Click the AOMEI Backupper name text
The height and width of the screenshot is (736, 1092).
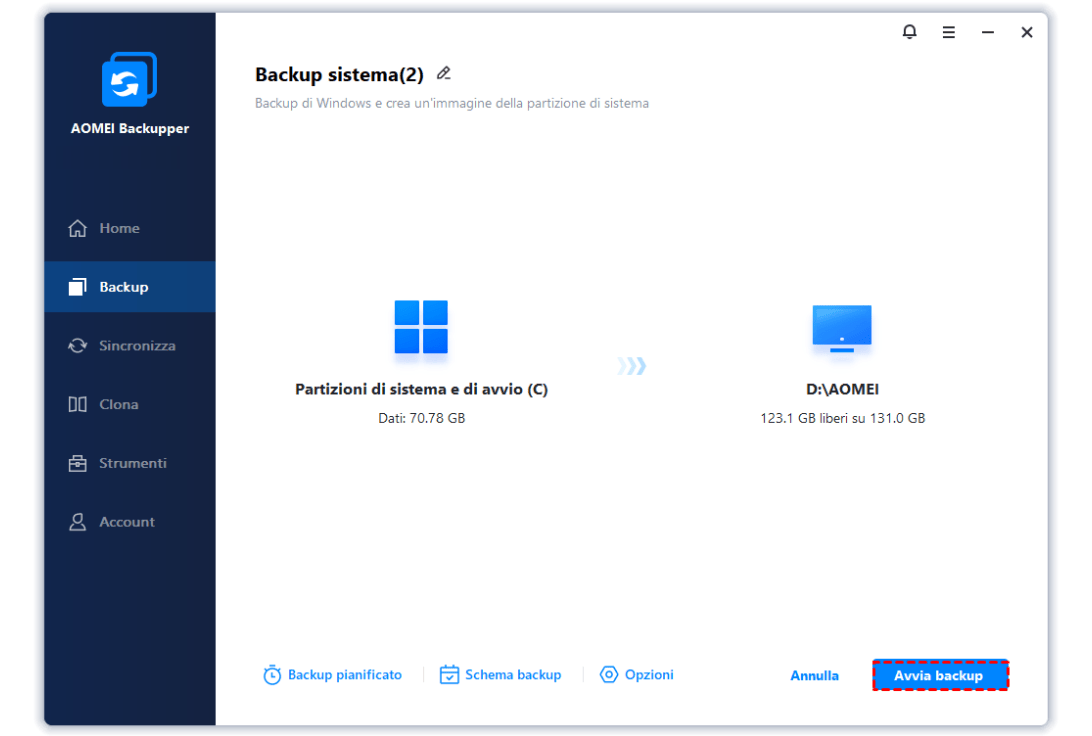130,129
